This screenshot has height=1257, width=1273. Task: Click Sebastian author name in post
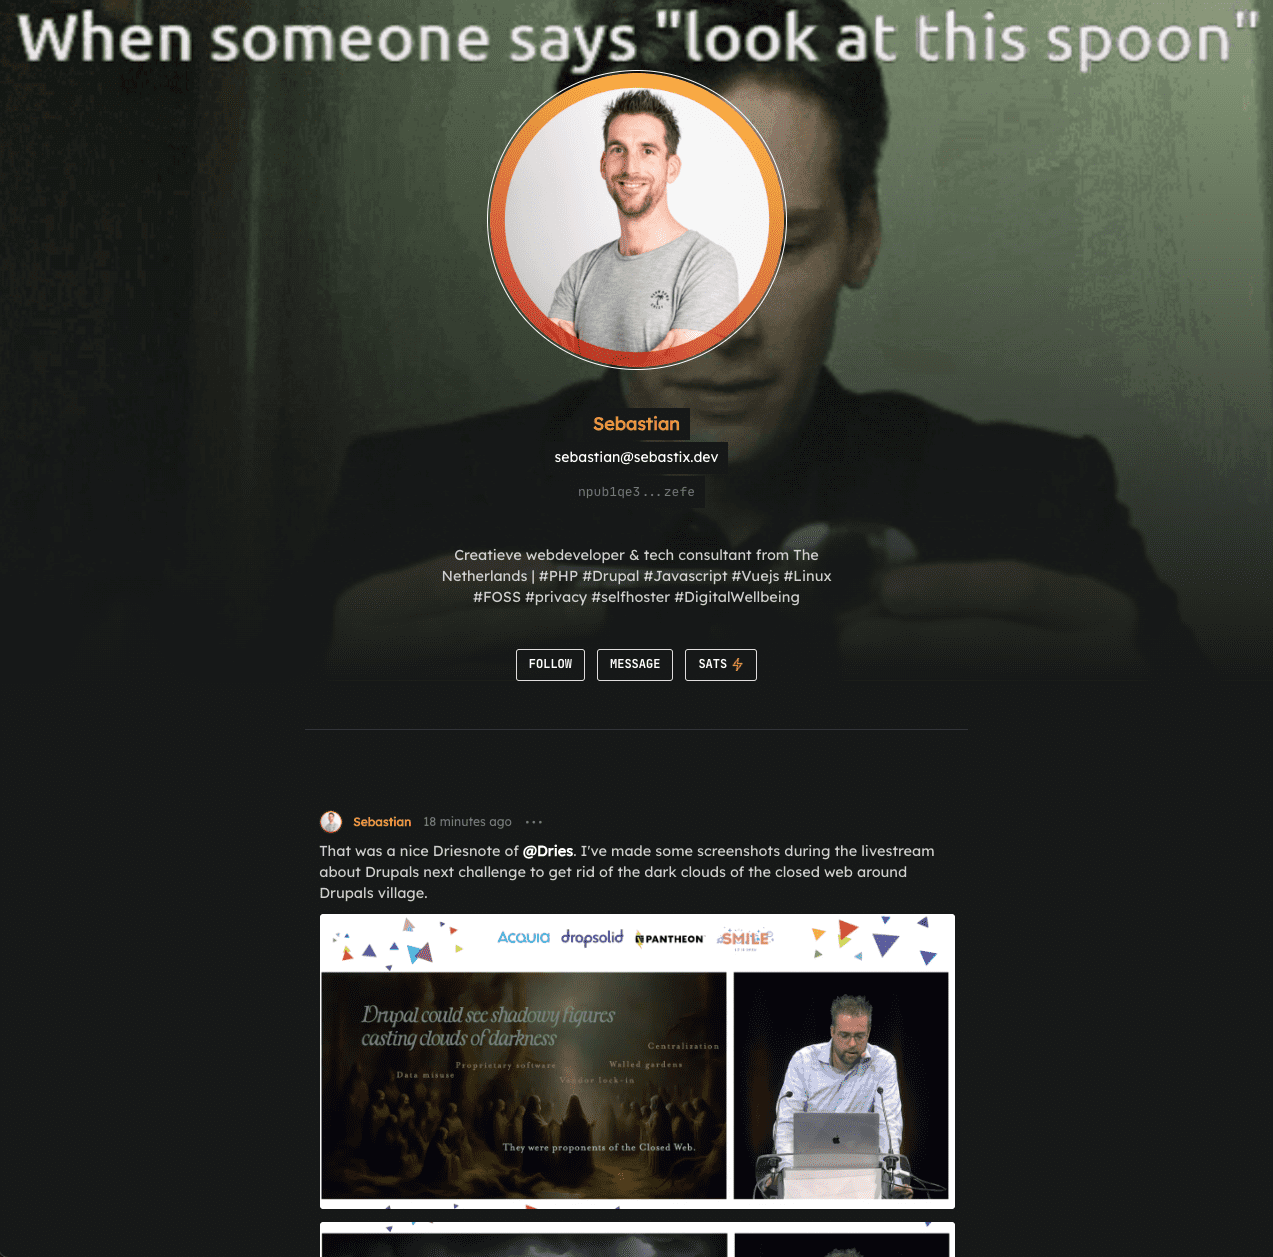382,822
